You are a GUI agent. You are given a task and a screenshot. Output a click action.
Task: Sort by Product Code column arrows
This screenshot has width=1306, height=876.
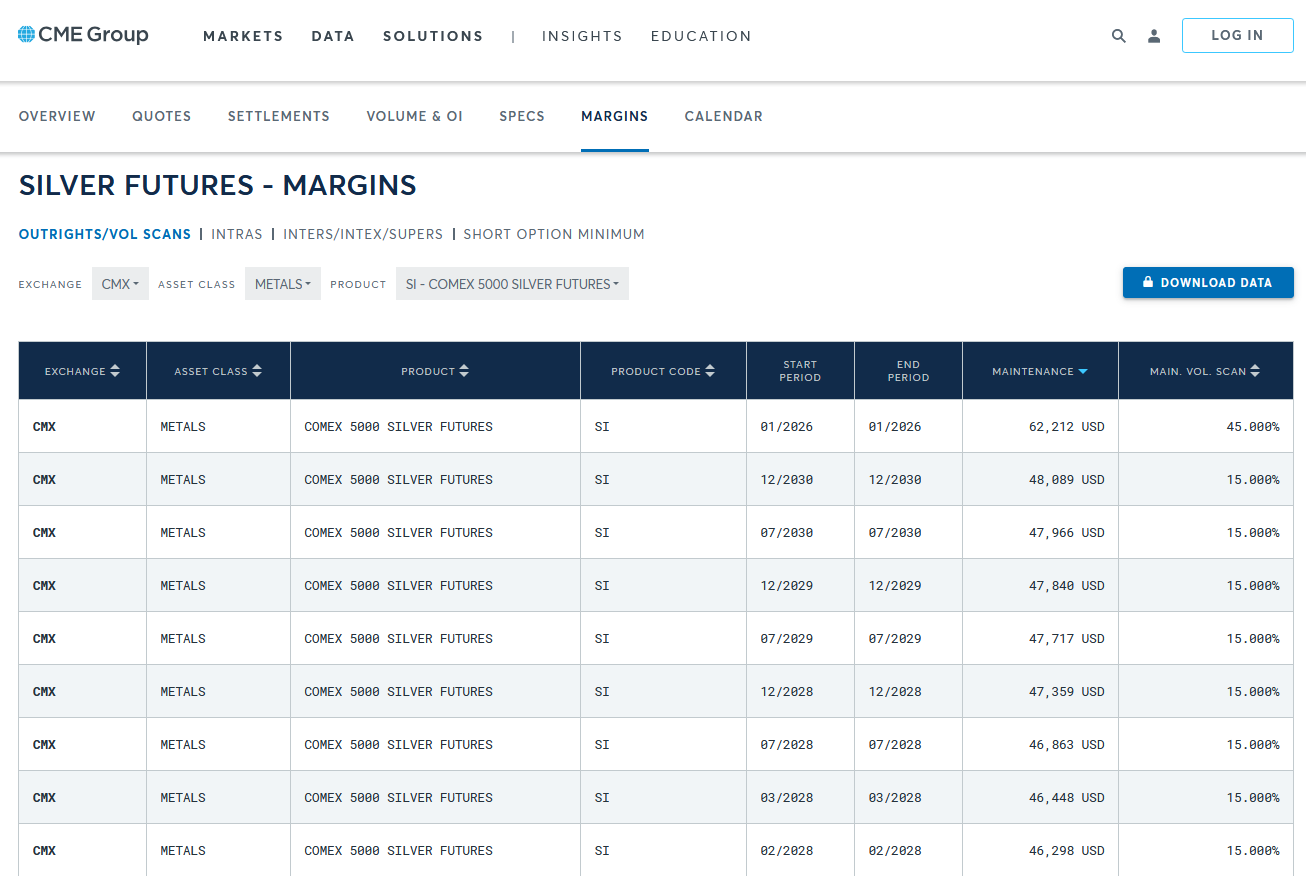(x=710, y=371)
